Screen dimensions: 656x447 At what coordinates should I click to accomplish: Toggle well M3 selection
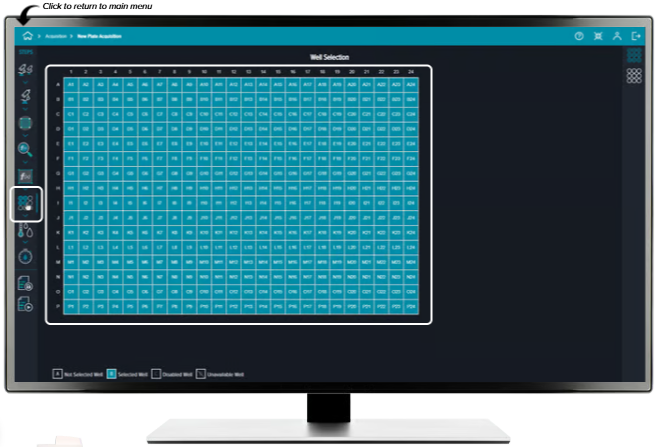click(100, 262)
